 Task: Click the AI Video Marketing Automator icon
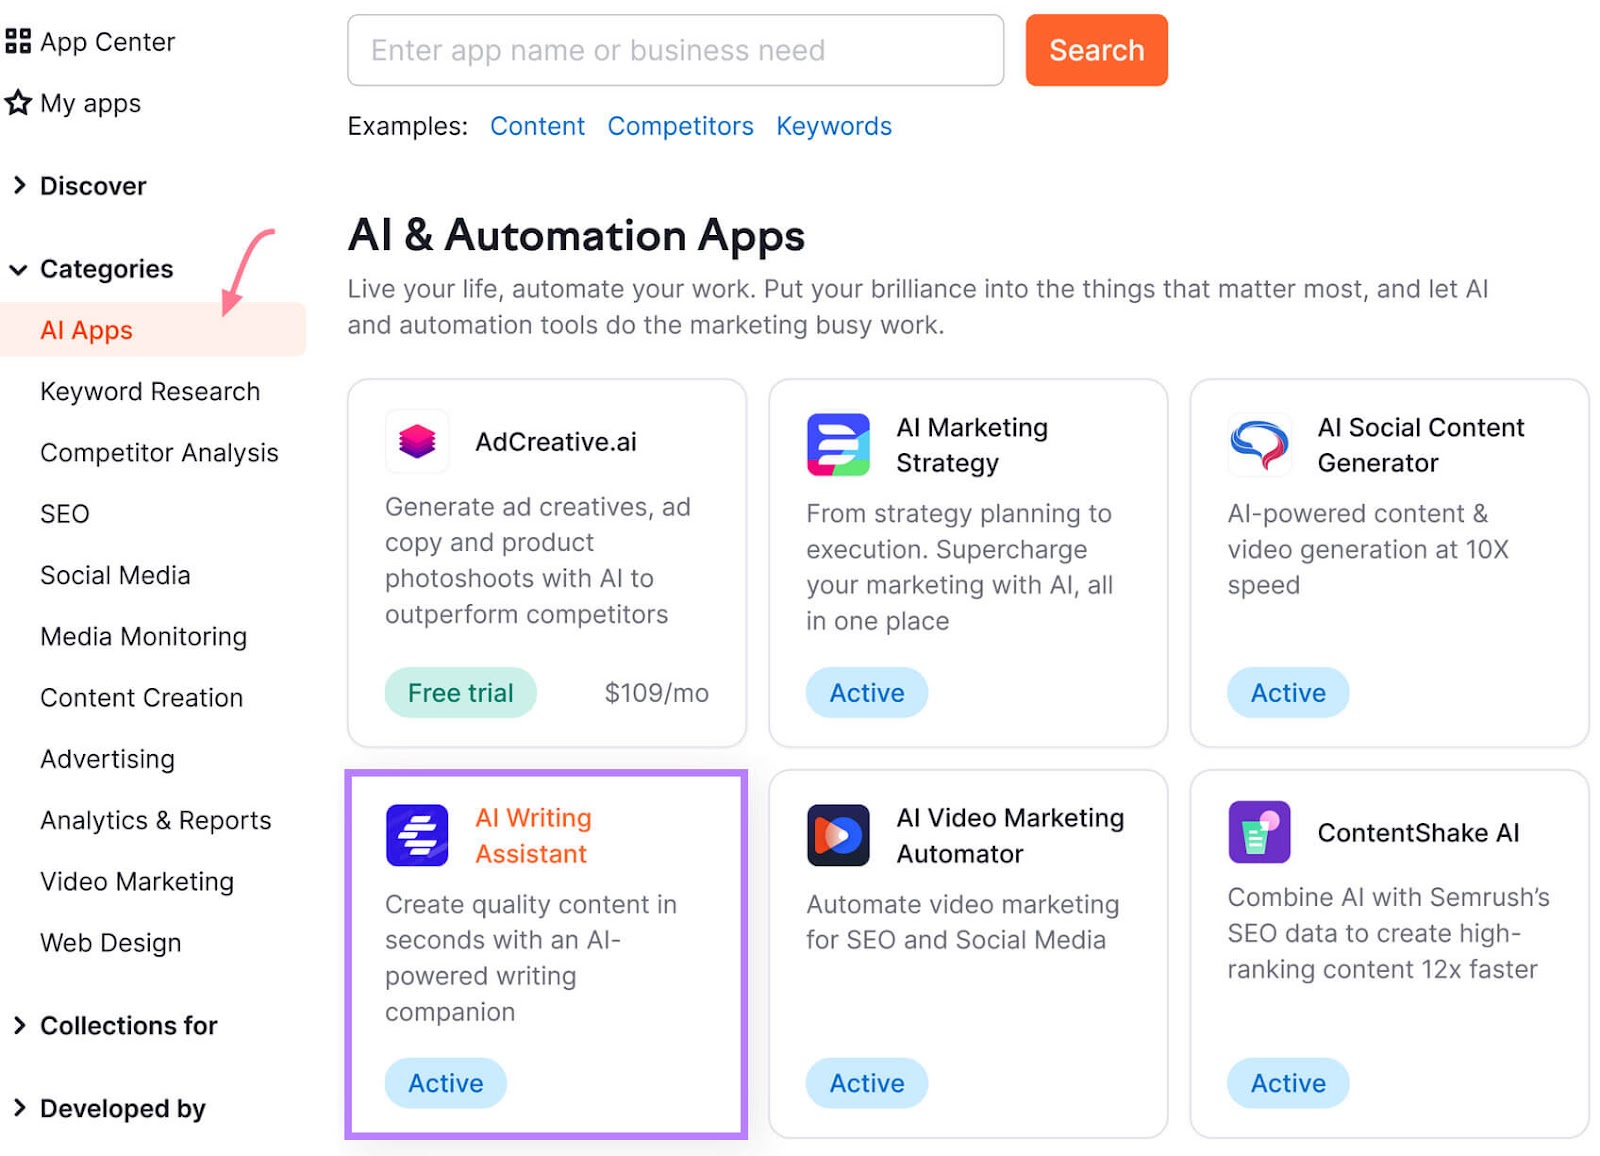[838, 834]
